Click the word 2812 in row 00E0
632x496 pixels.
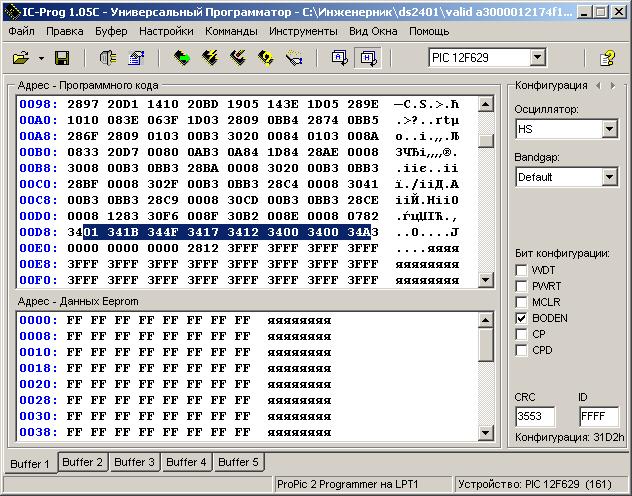tap(203, 248)
